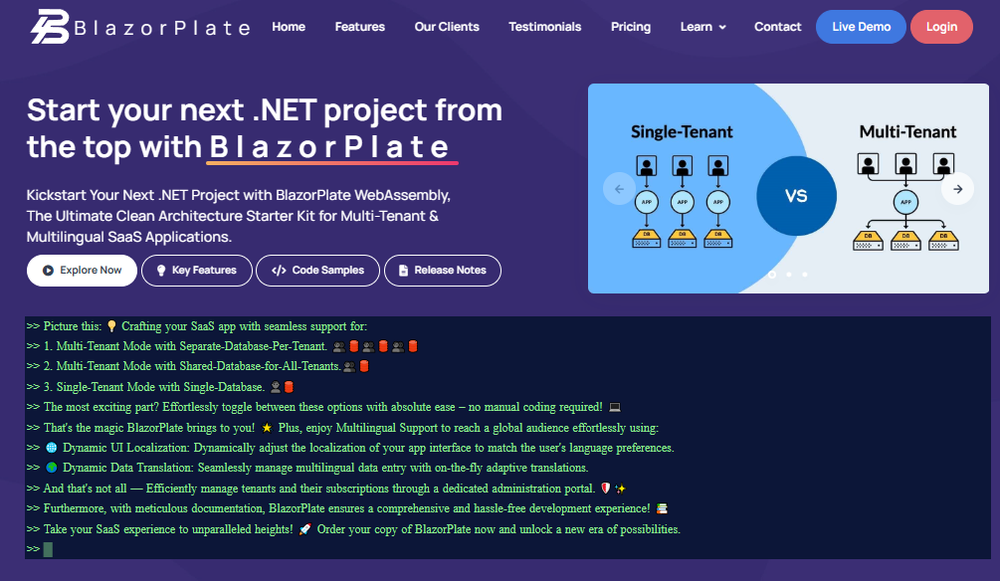Open the Pricing menu item
Screen dimensions: 1000x581
pos(631,27)
